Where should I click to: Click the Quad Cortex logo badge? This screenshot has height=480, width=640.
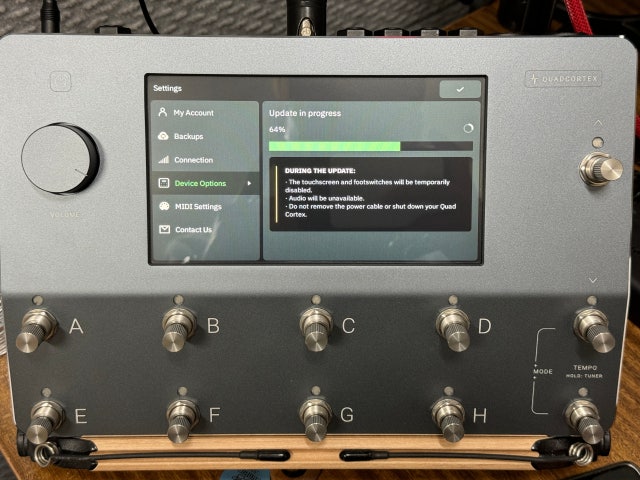click(563, 79)
